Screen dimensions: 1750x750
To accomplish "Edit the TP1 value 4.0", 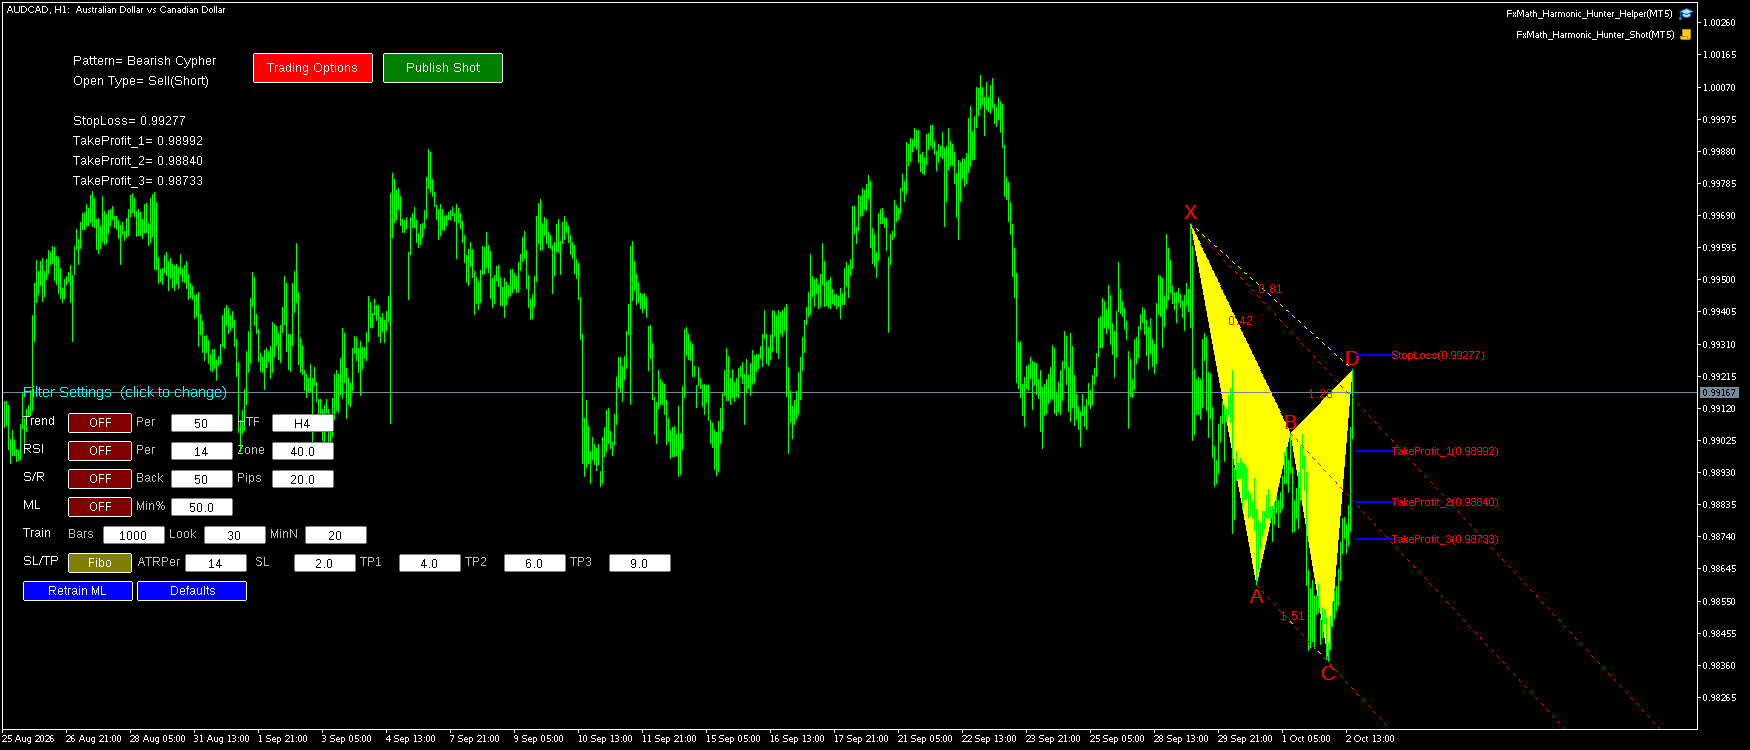I will click(430, 563).
